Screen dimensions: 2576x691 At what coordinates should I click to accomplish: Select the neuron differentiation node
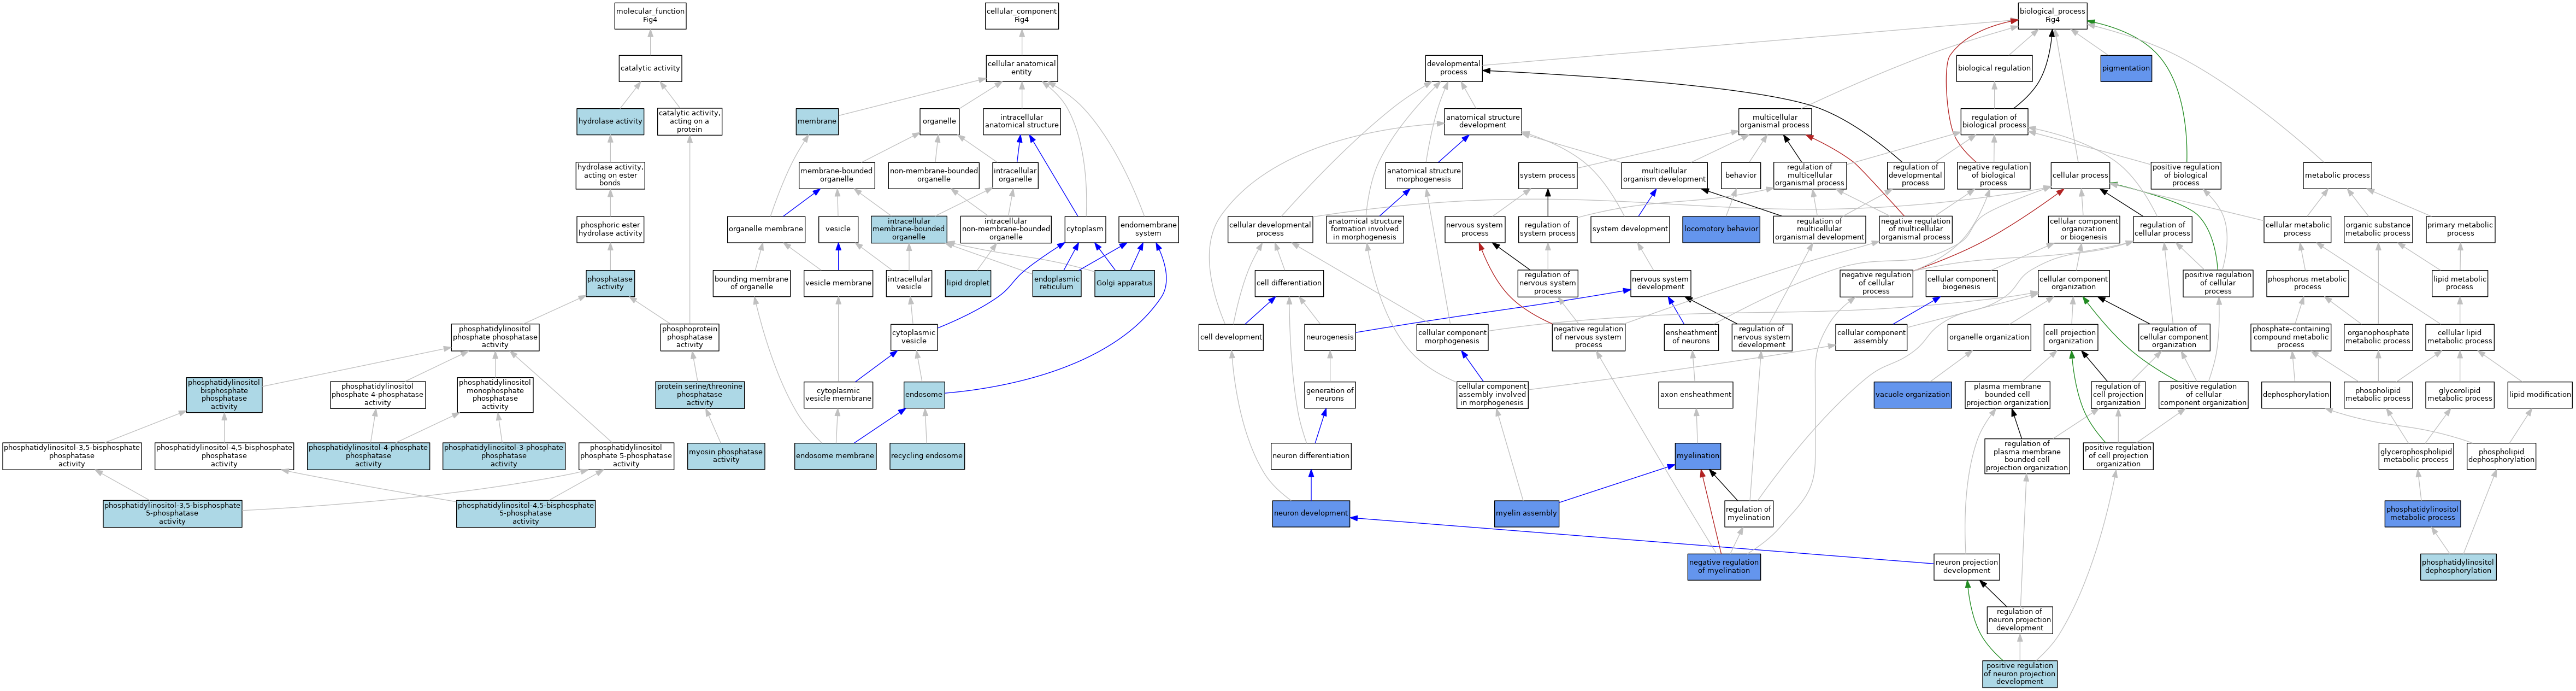(1311, 456)
